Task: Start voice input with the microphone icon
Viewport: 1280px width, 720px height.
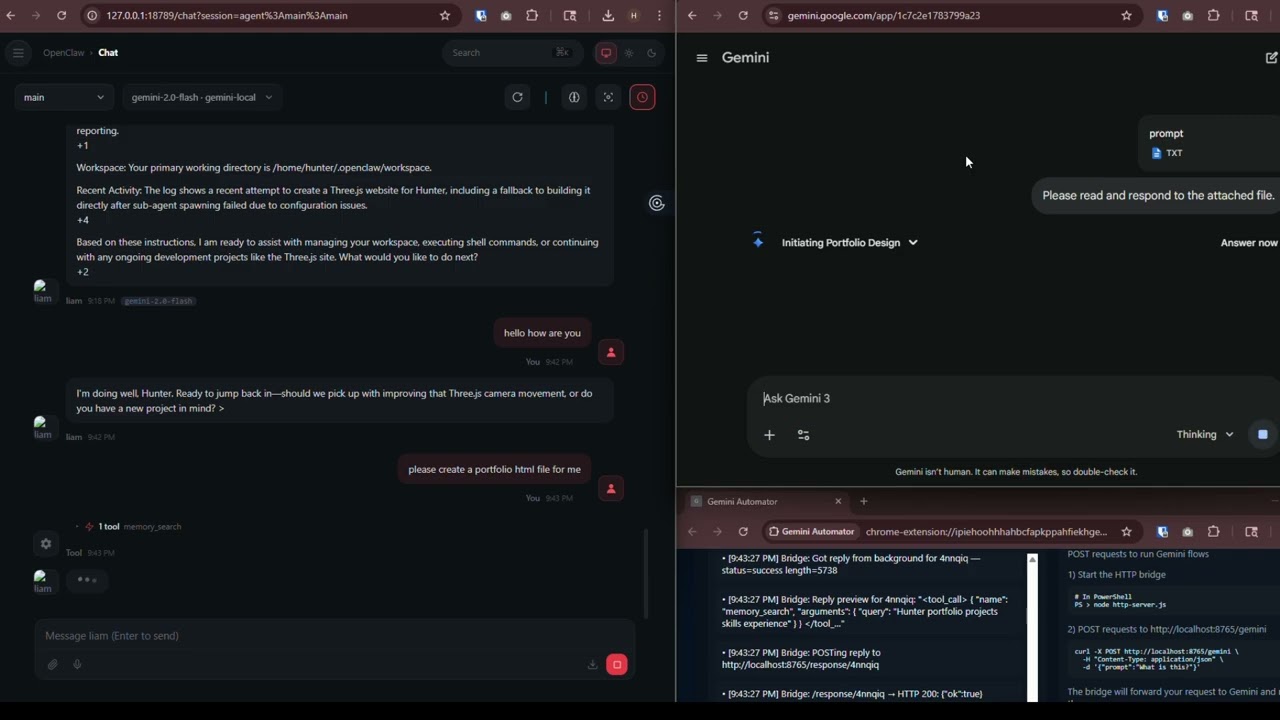Action: (x=77, y=664)
